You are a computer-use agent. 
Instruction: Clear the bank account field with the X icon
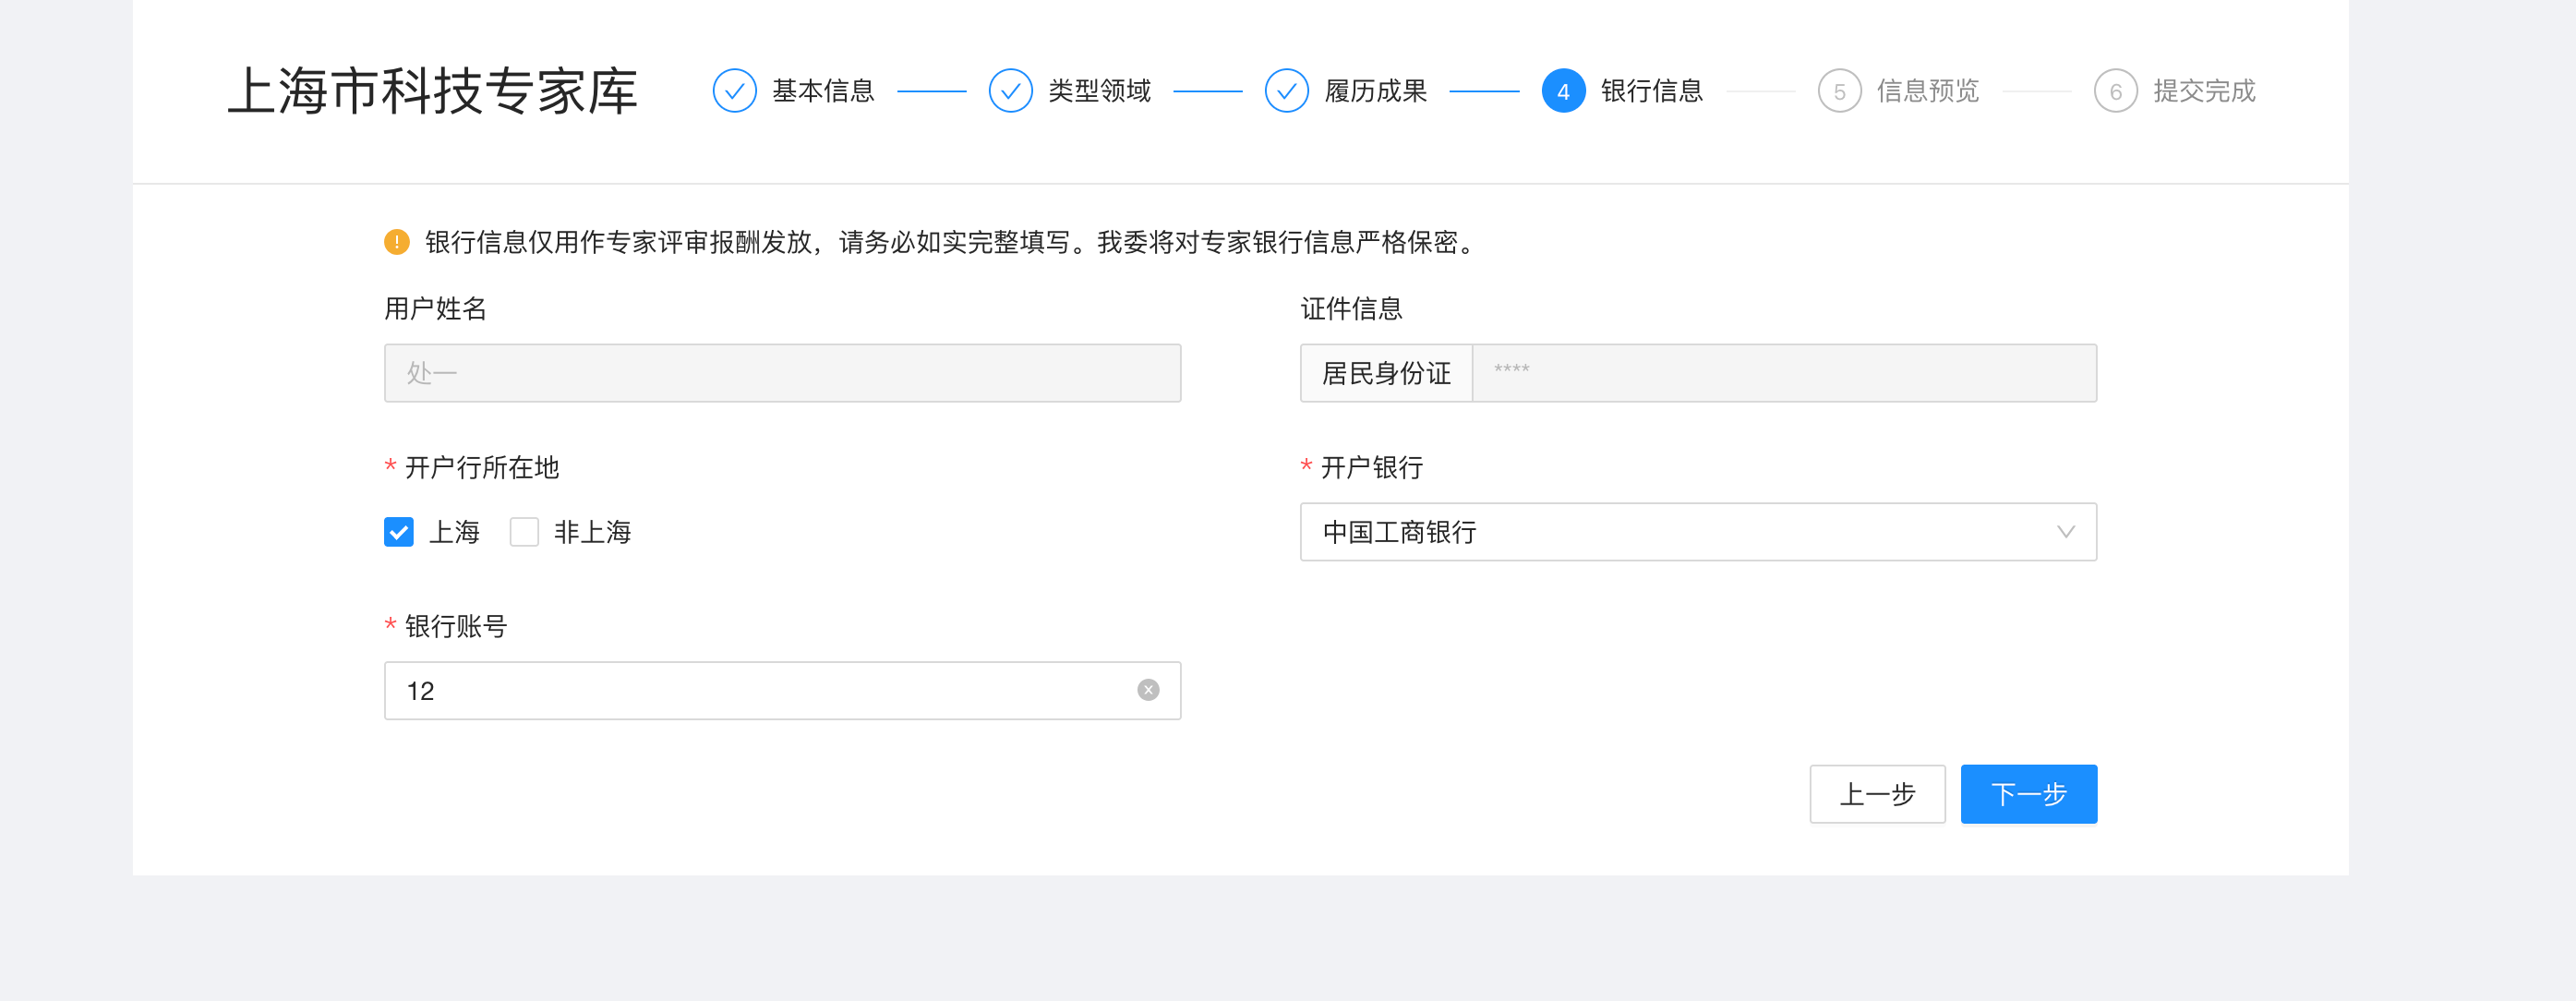[x=1148, y=690]
